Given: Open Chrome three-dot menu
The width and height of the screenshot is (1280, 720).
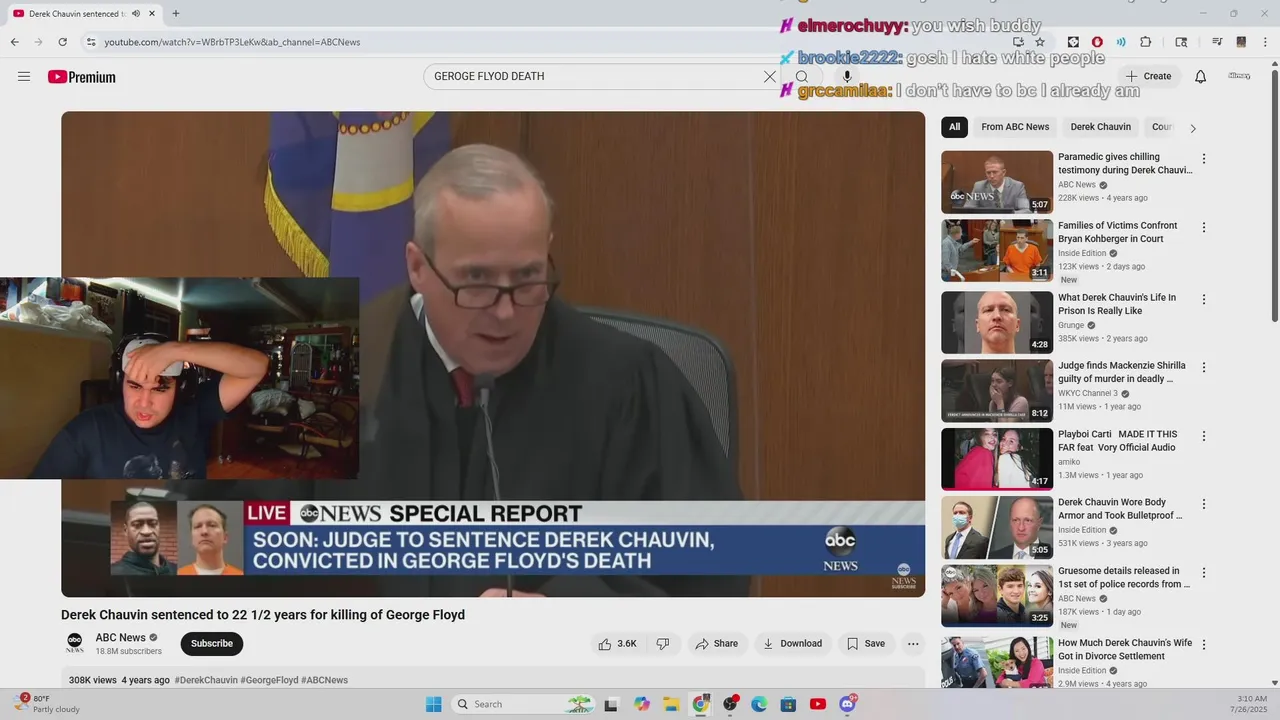Looking at the screenshot, I should coord(1265,42).
